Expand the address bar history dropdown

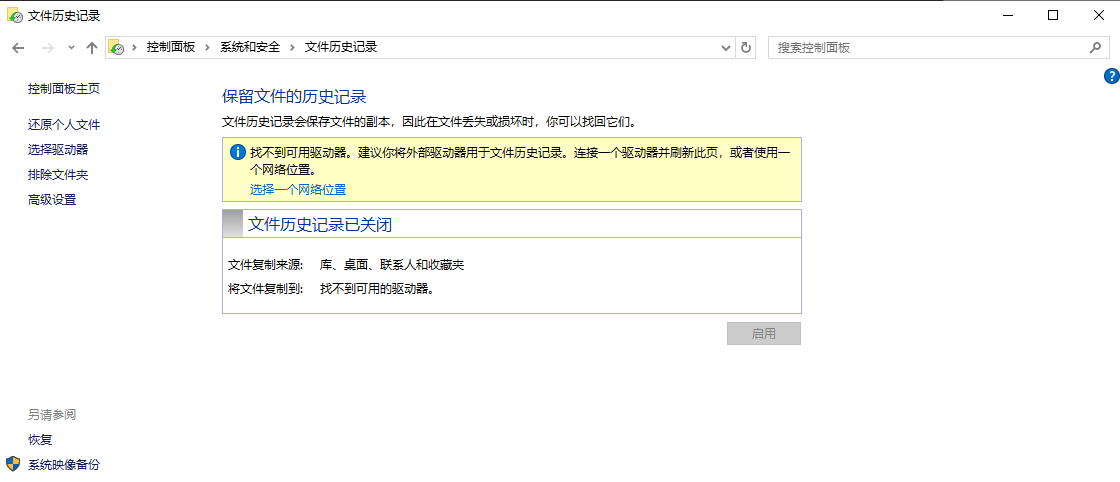pos(727,47)
